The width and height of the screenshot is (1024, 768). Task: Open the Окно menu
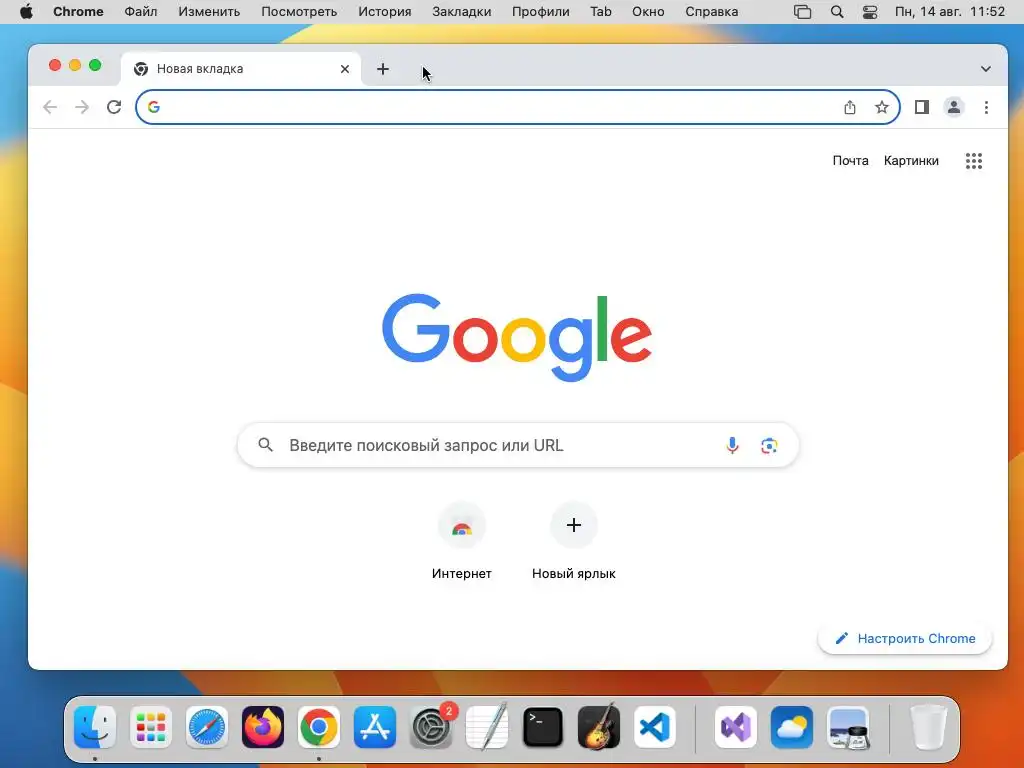coord(648,12)
